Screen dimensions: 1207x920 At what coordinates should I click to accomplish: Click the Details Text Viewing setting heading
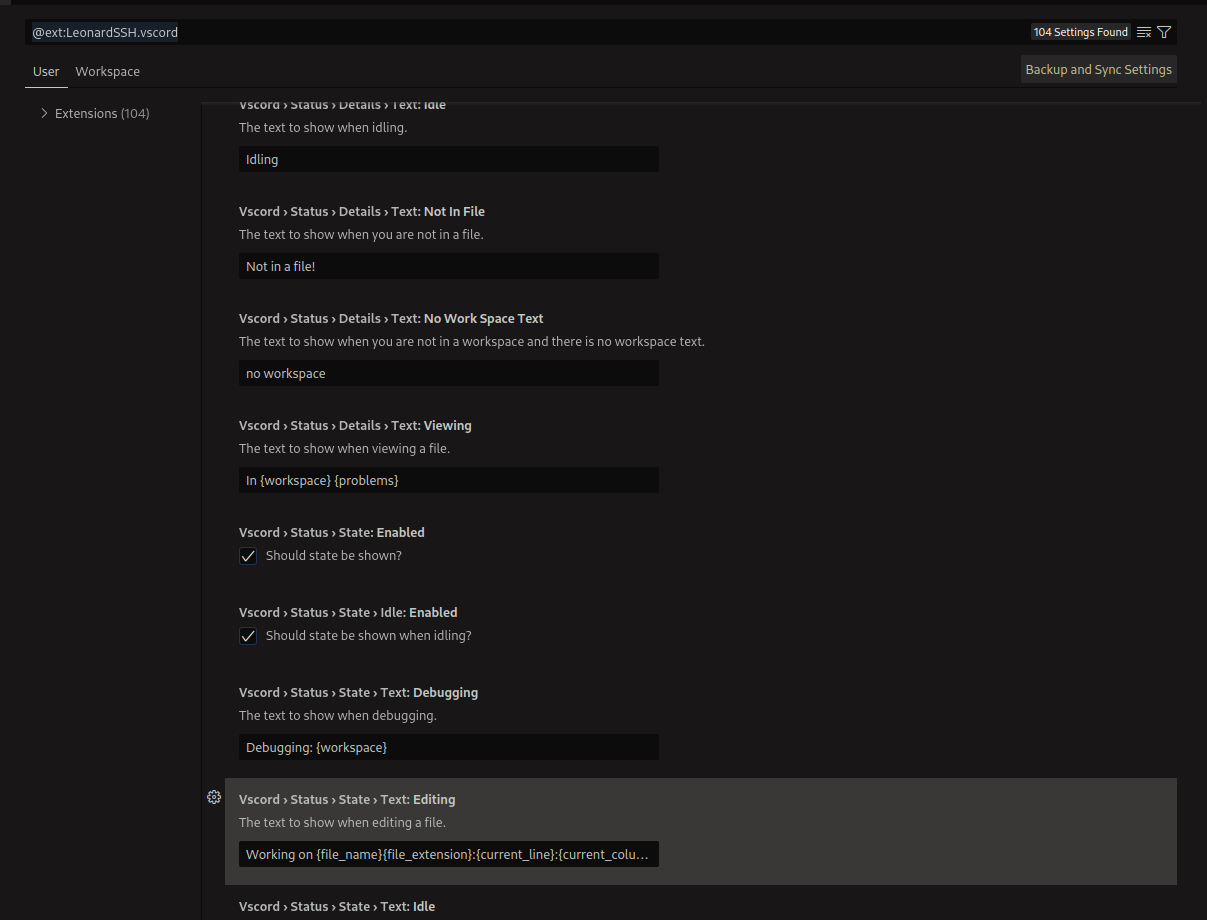[355, 425]
